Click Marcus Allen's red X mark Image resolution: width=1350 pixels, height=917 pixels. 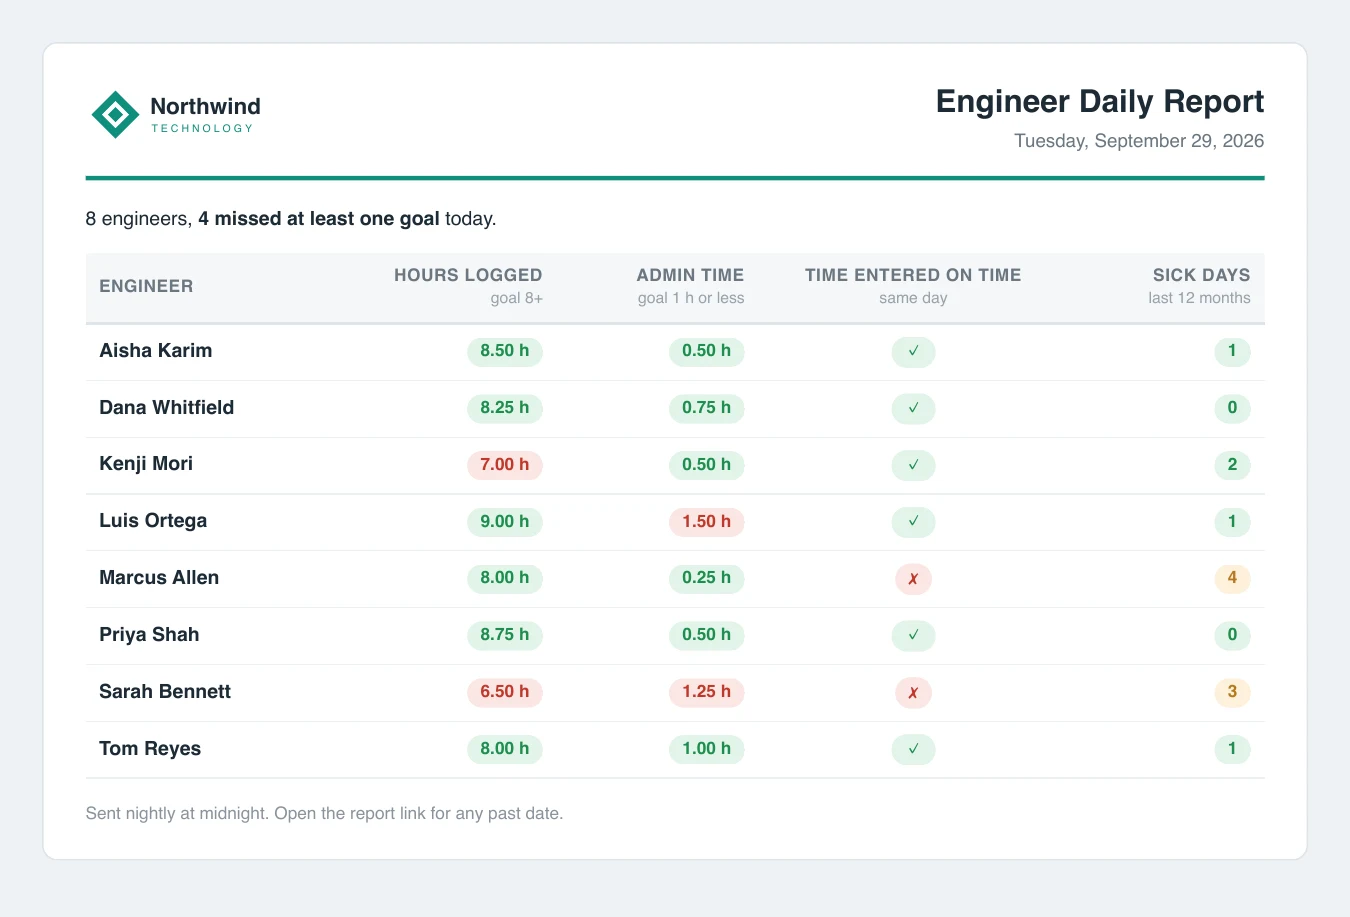913,579
